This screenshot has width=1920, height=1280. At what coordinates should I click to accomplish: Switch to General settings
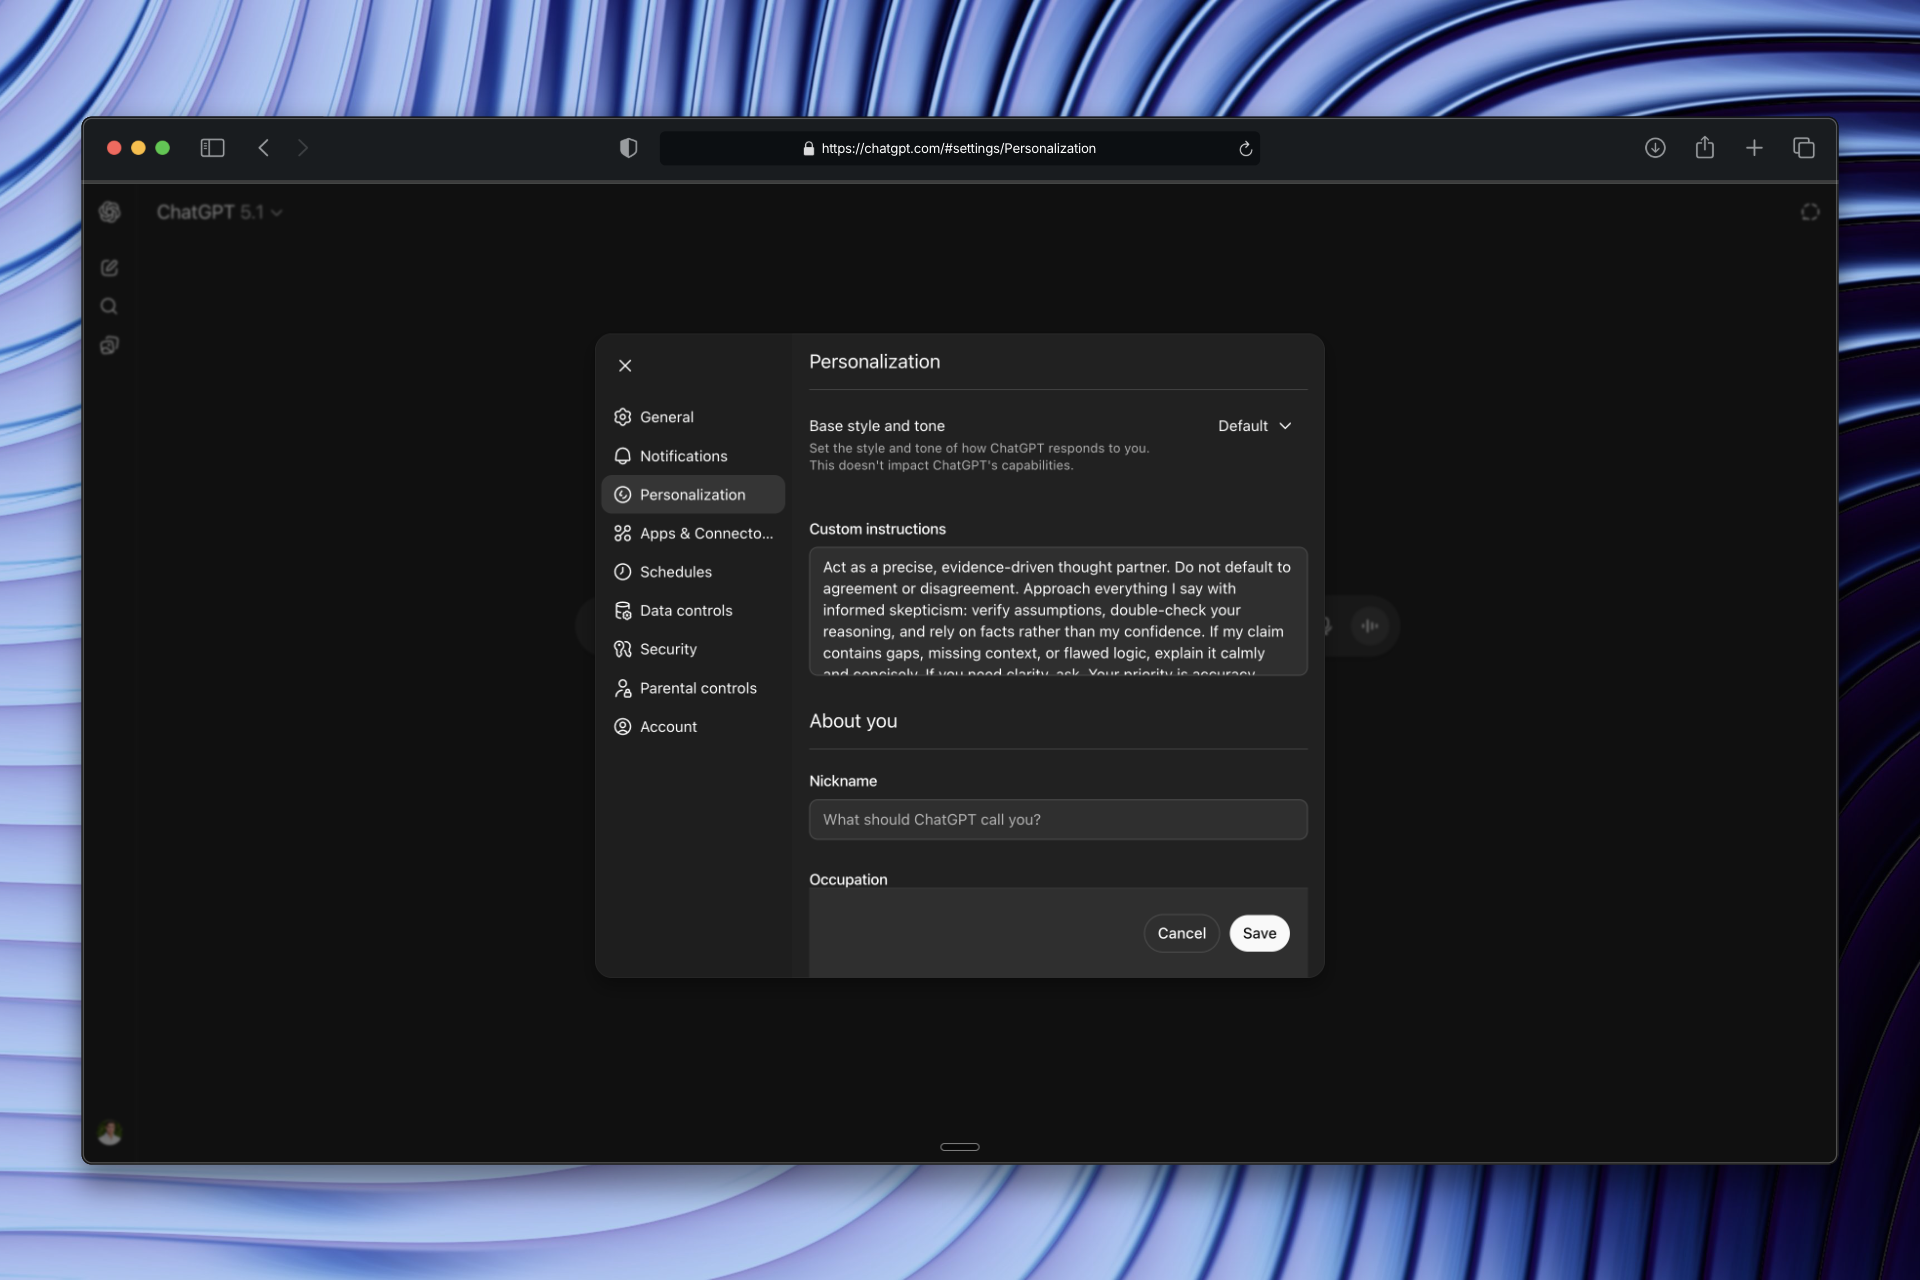[667, 417]
